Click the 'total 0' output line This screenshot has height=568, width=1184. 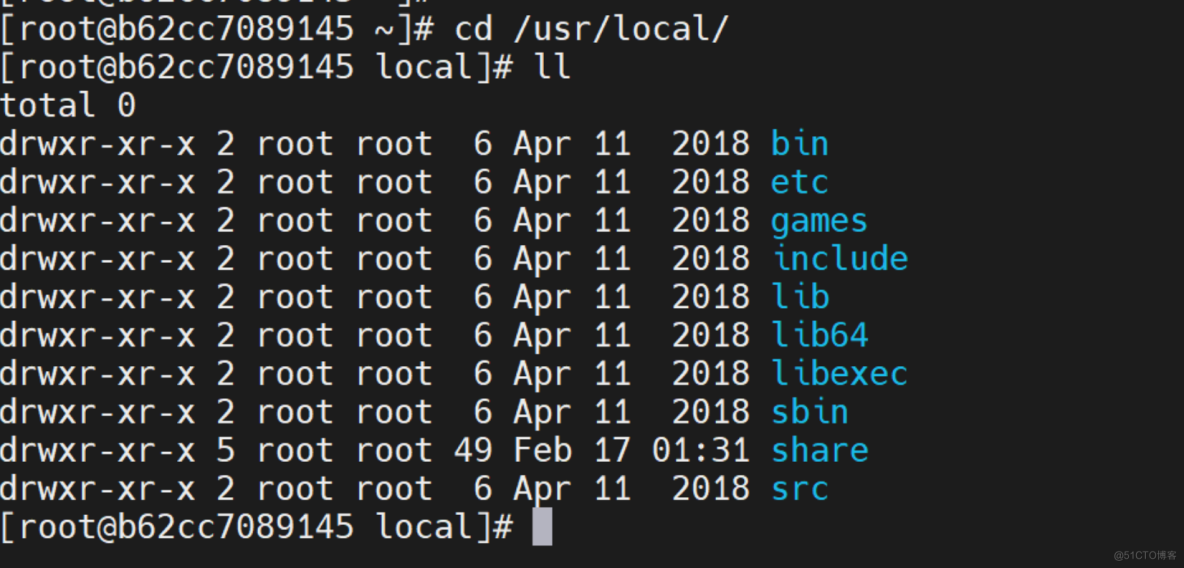point(68,106)
